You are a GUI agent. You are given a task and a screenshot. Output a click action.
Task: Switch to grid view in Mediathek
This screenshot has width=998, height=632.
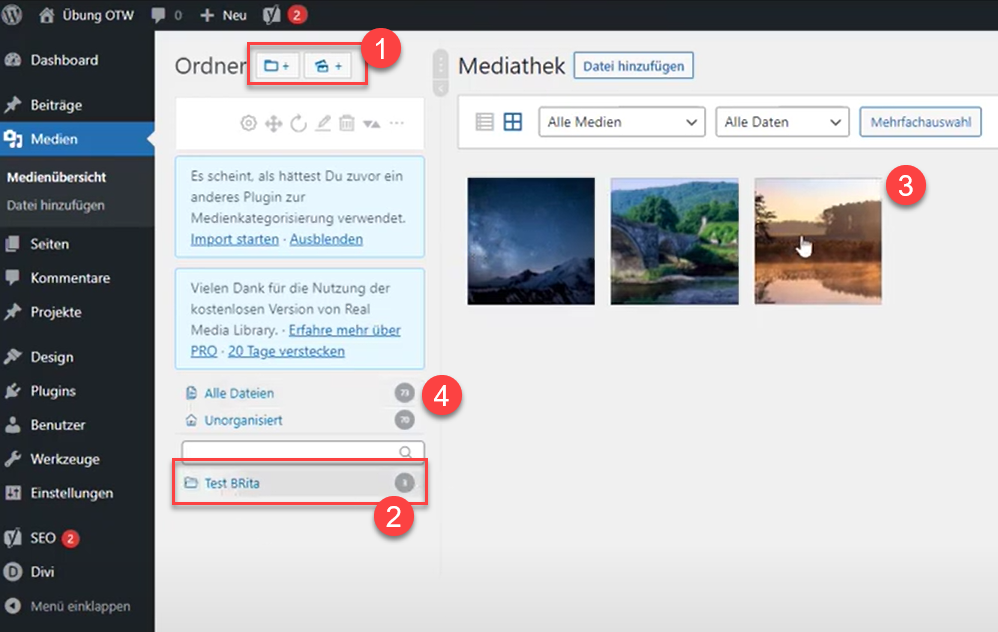click(x=513, y=122)
